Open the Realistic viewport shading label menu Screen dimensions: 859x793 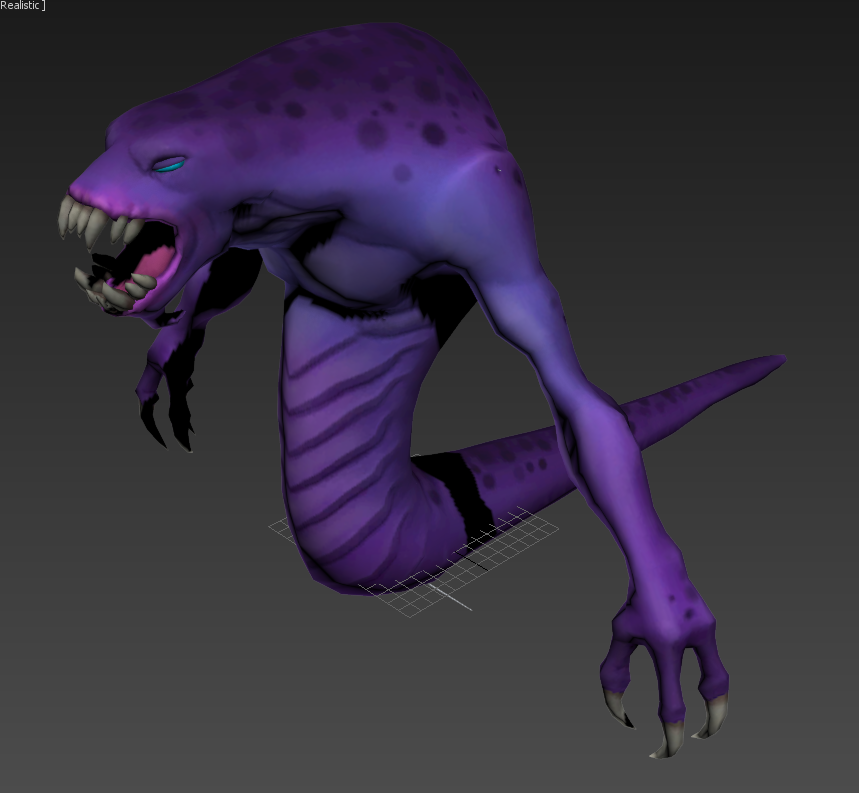tap(20, 5)
